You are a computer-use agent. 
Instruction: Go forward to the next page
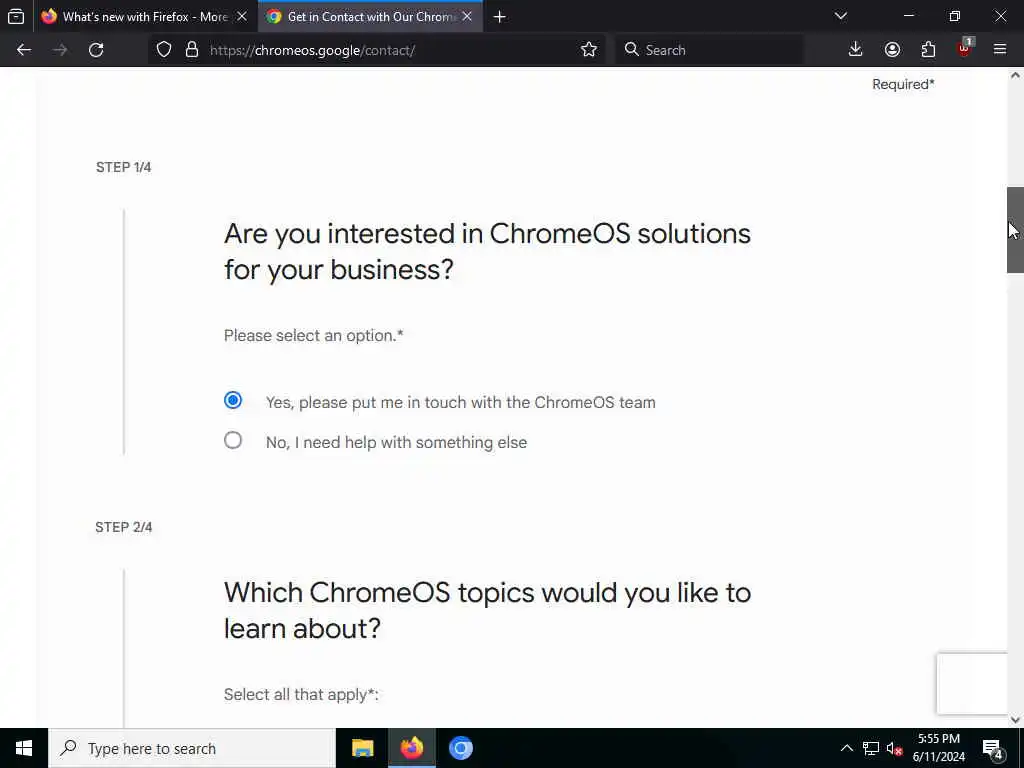60,50
